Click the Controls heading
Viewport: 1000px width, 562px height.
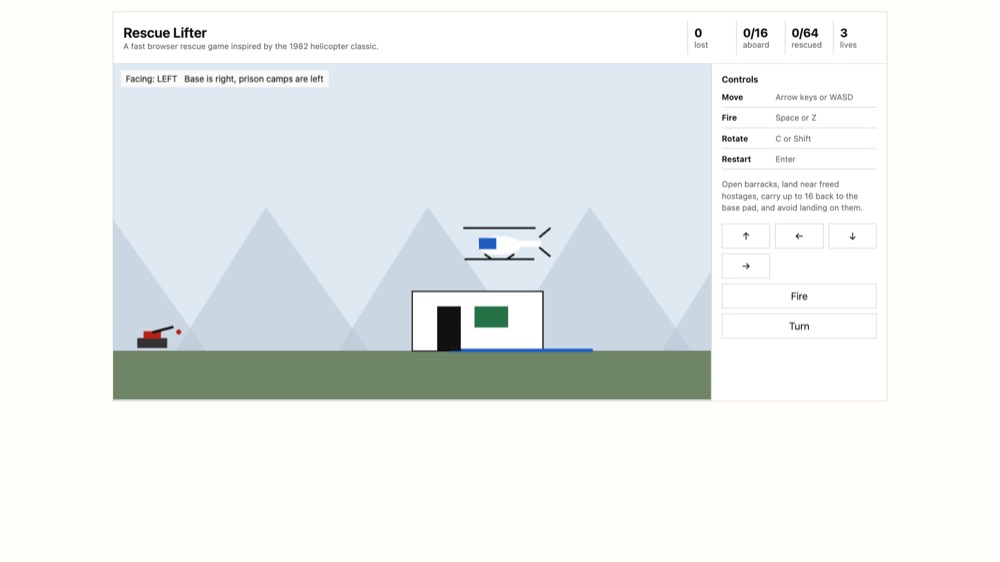740,80
